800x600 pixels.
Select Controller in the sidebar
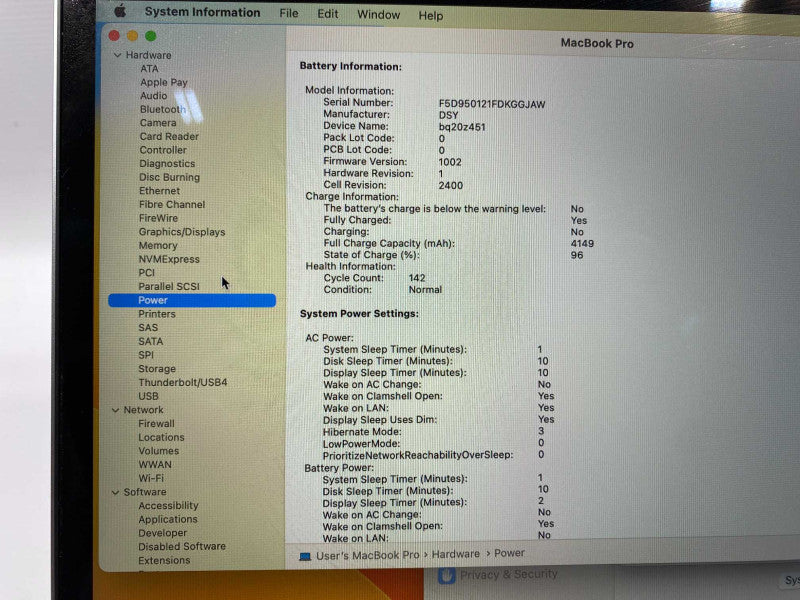coord(163,150)
